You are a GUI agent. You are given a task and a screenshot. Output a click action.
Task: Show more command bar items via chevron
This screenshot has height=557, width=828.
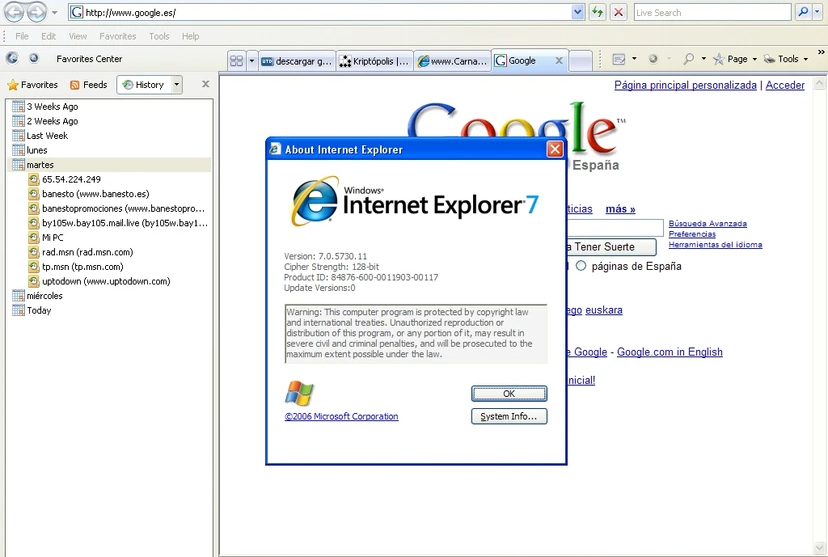[x=821, y=52]
